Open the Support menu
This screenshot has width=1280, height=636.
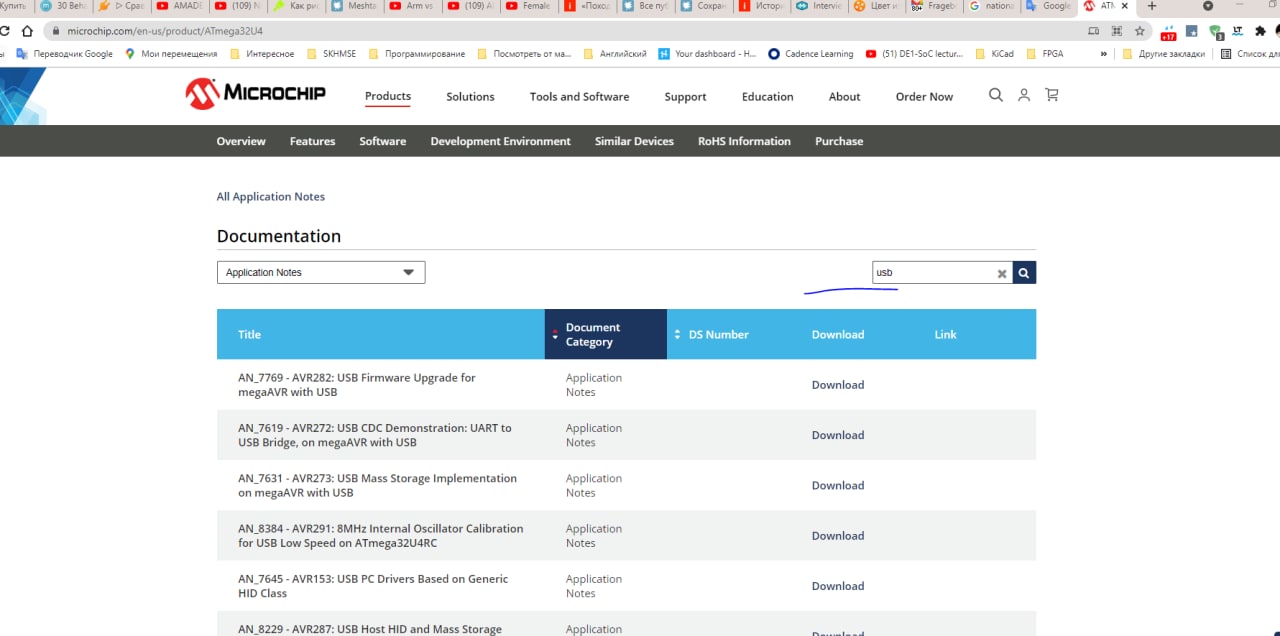point(685,97)
